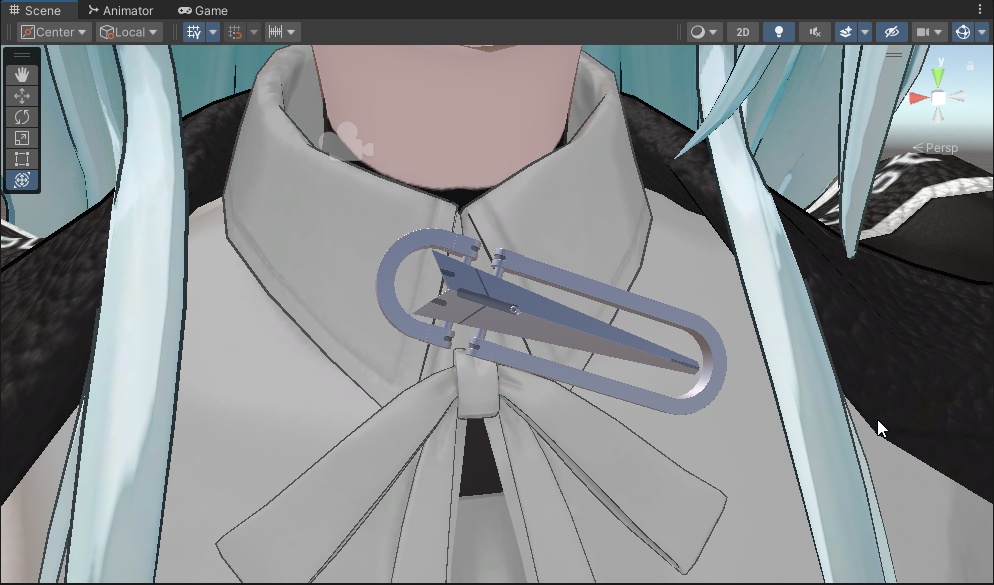
Task: Toggle grid snapping button
Action: pyautogui.click(x=235, y=32)
